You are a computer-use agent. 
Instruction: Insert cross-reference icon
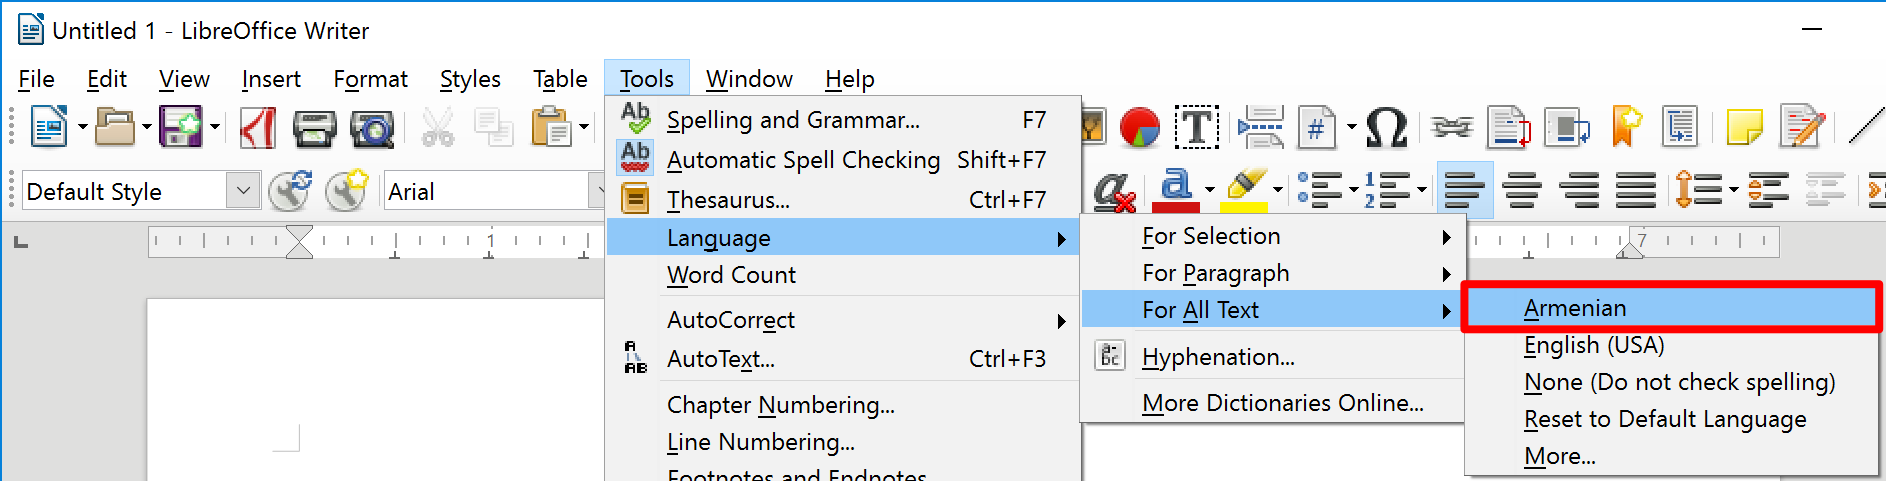pyautogui.click(x=1680, y=127)
